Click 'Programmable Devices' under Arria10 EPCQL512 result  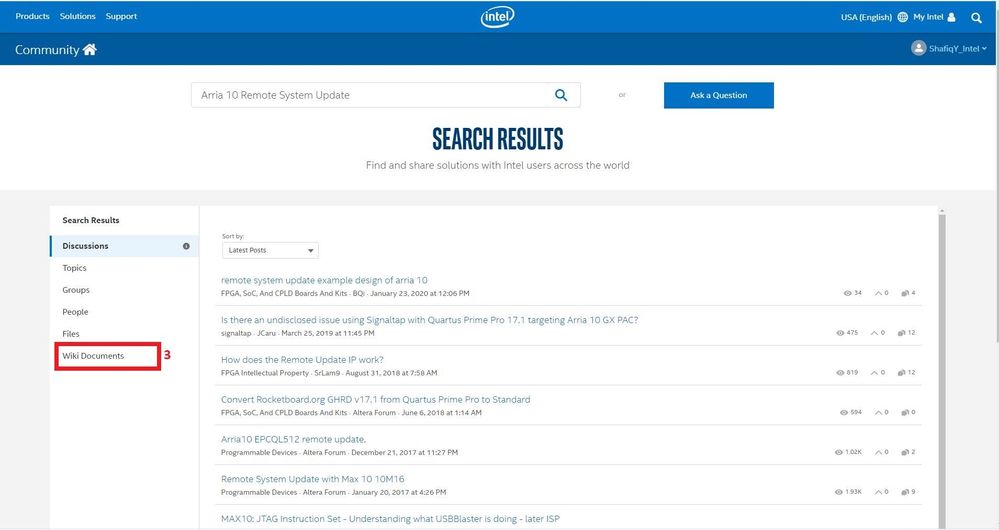(259, 453)
